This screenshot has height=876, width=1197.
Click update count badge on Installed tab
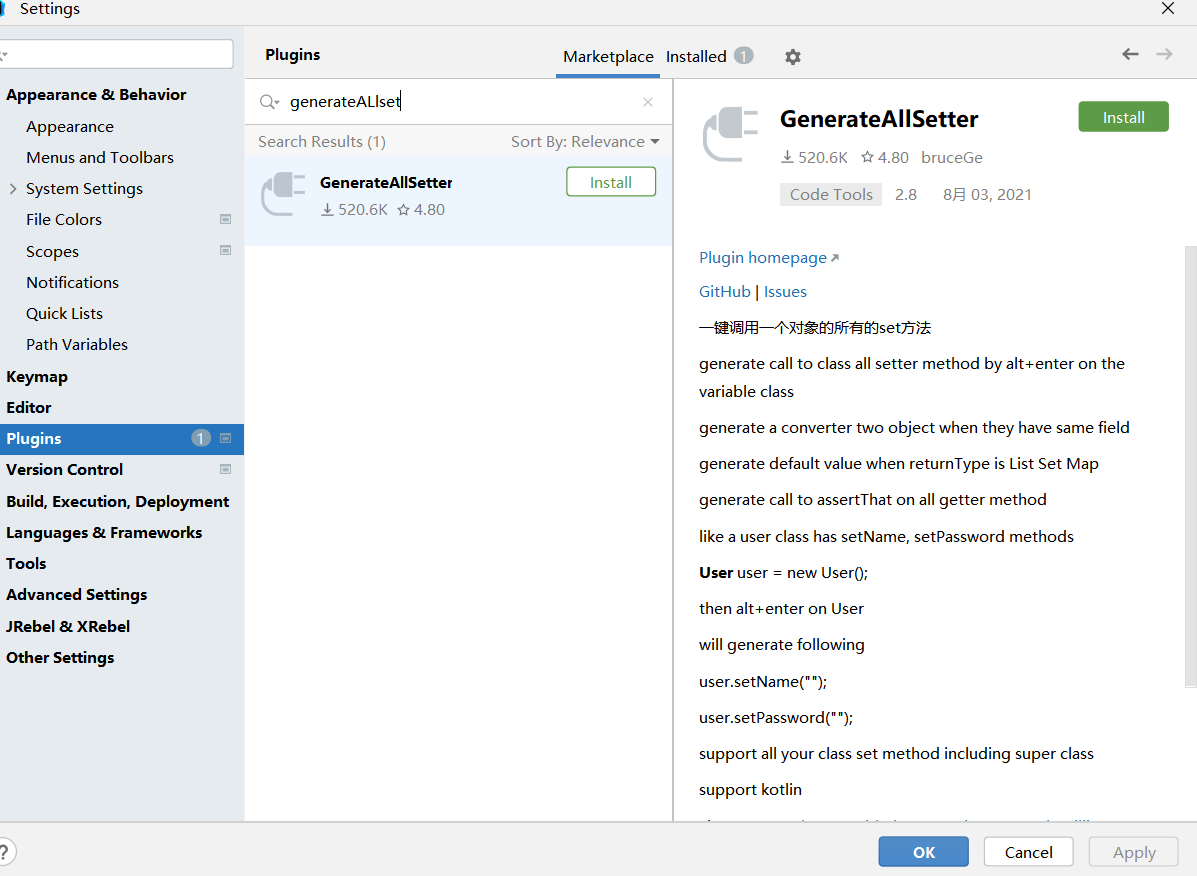point(744,56)
